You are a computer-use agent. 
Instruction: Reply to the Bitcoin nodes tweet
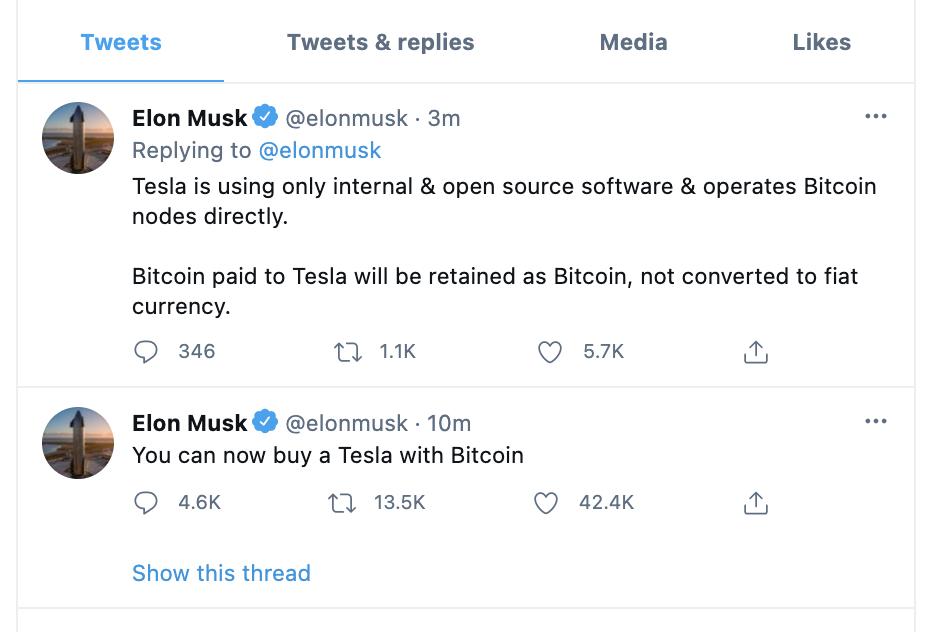(x=146, y=352)
